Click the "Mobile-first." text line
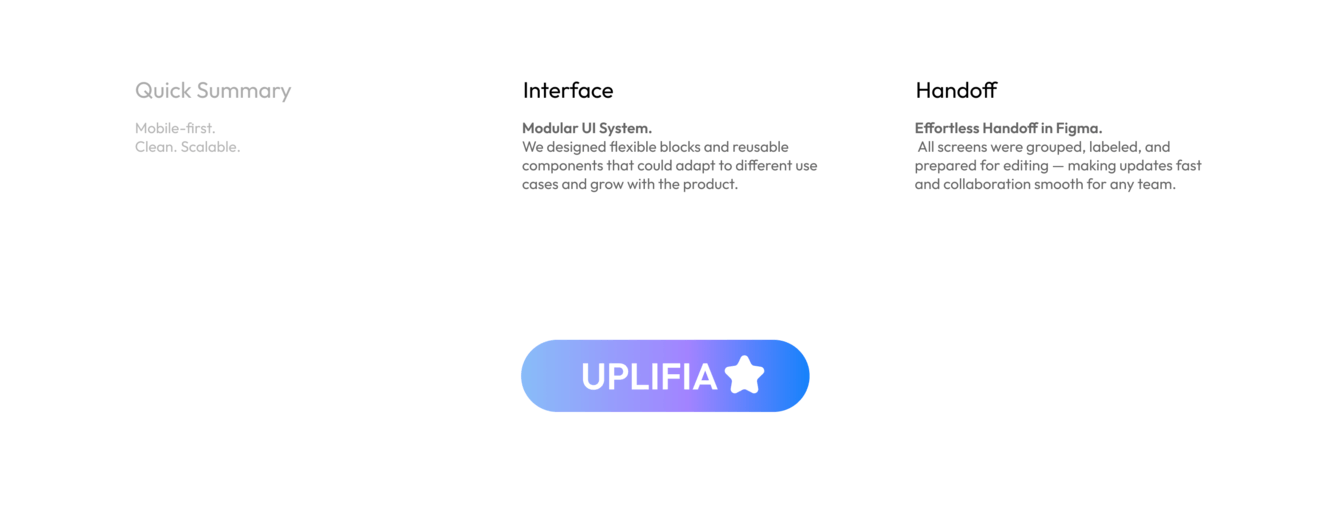Viewport: 1340px width, 526px height. click(x=175, y=128)
